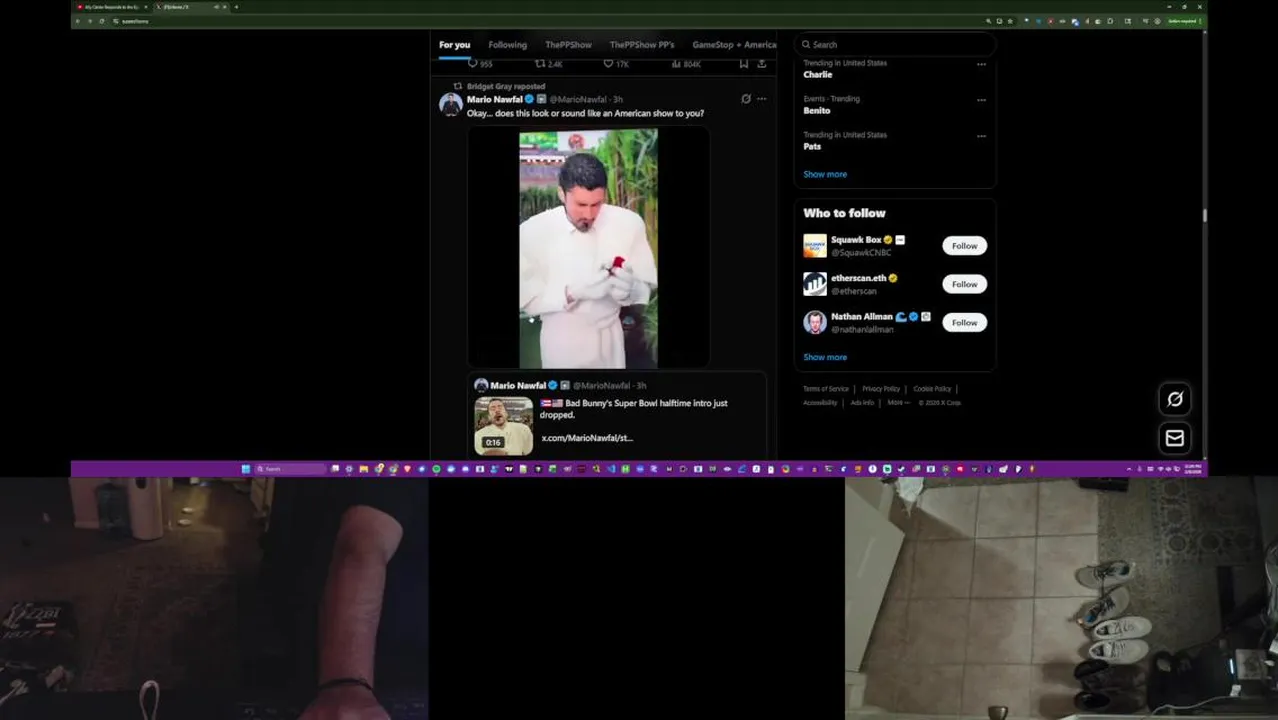
Task: Open Ads info footer link
Action: pos(862,403)
